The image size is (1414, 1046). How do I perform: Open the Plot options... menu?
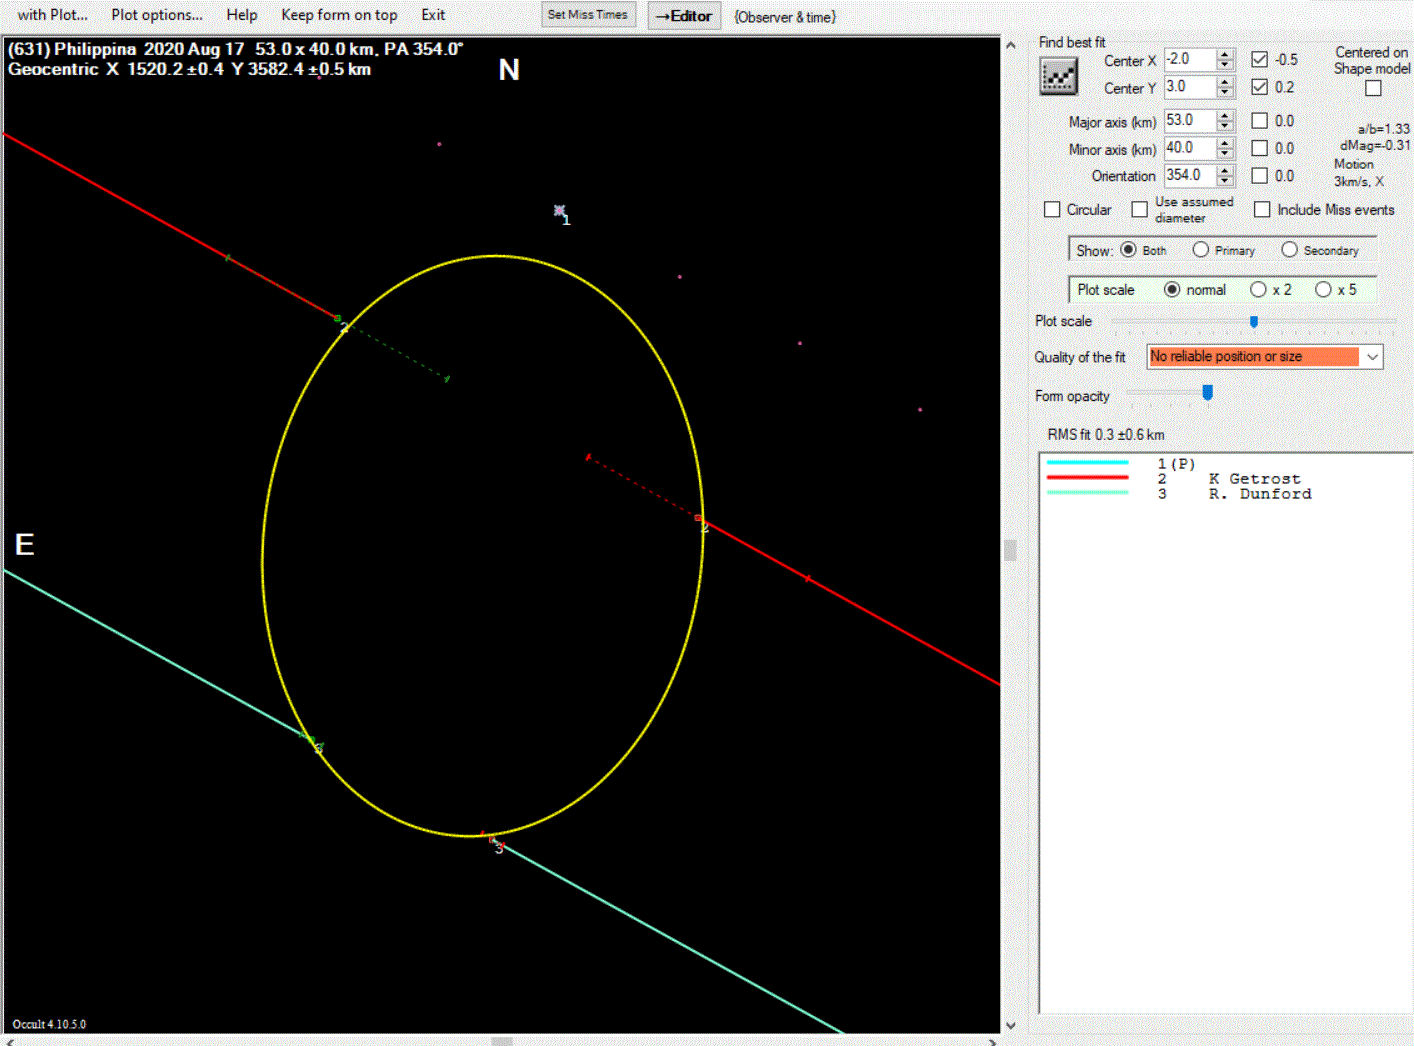point(157,15)
